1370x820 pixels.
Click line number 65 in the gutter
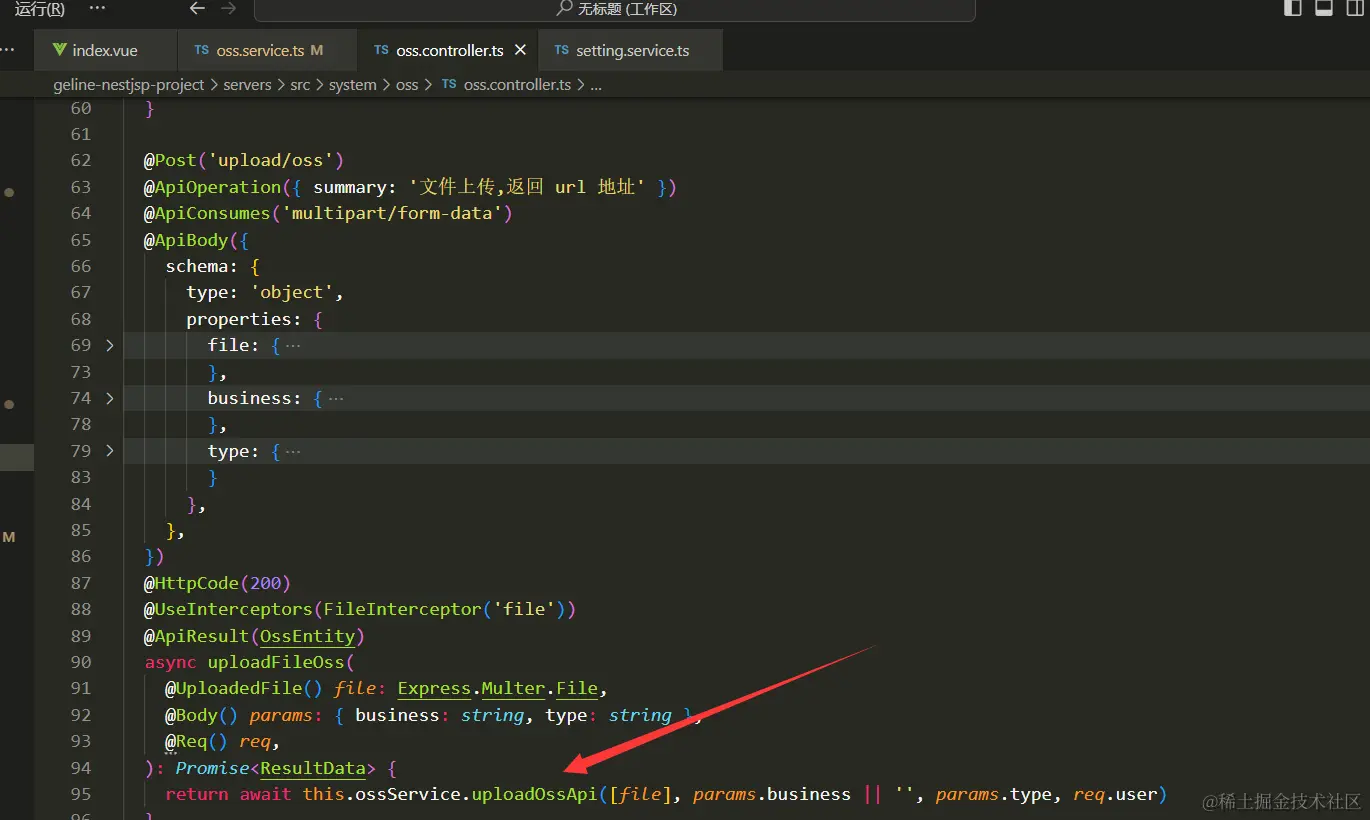(x=80, y=240)
